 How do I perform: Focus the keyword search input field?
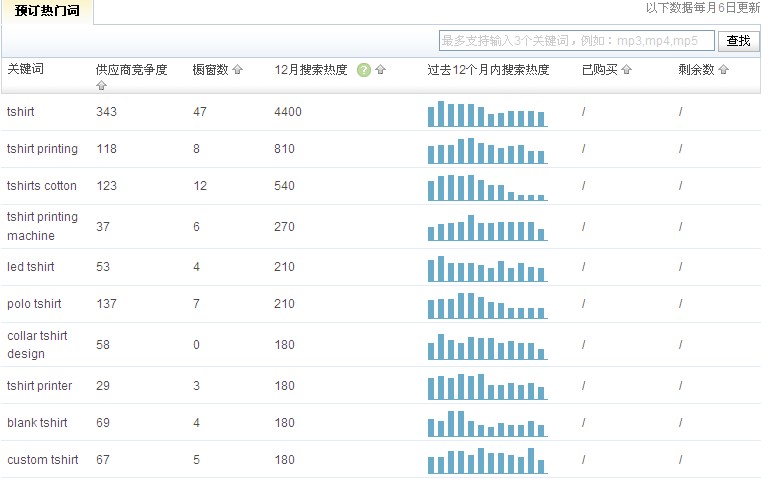(577, 40)
